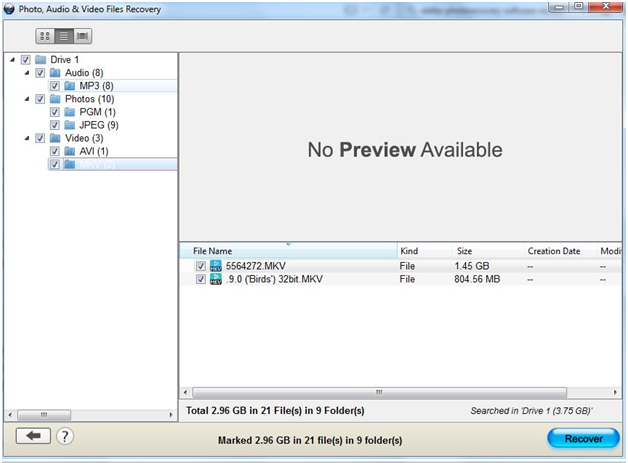Go back using the arrow button
The image size is (628, 463).
(33, 436)
